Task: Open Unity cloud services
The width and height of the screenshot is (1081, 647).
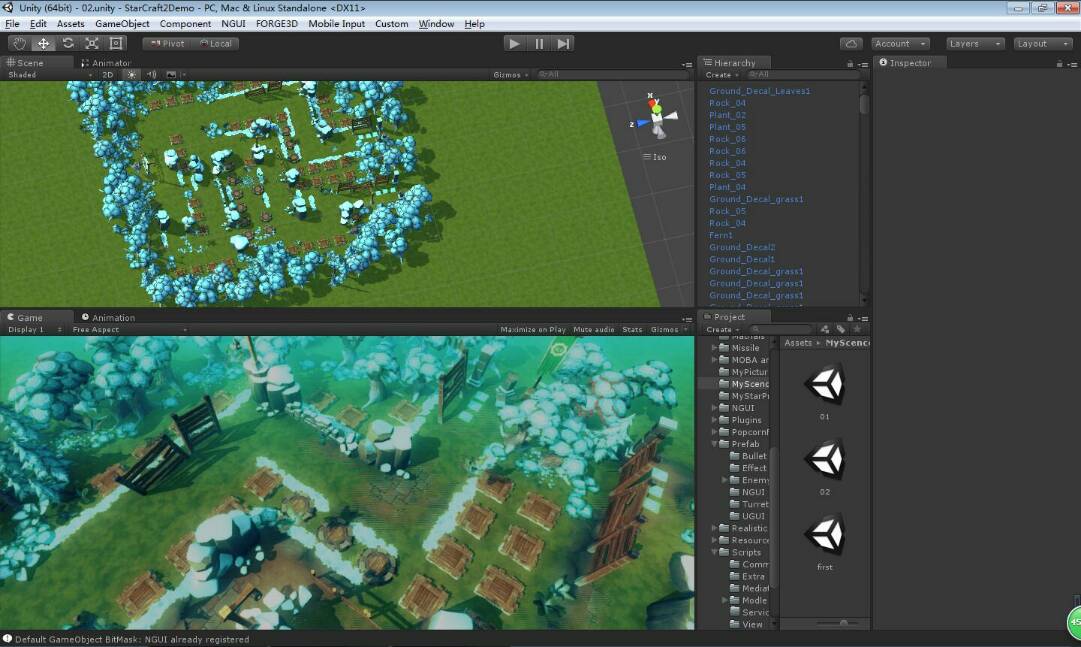Action: point(851,43)
